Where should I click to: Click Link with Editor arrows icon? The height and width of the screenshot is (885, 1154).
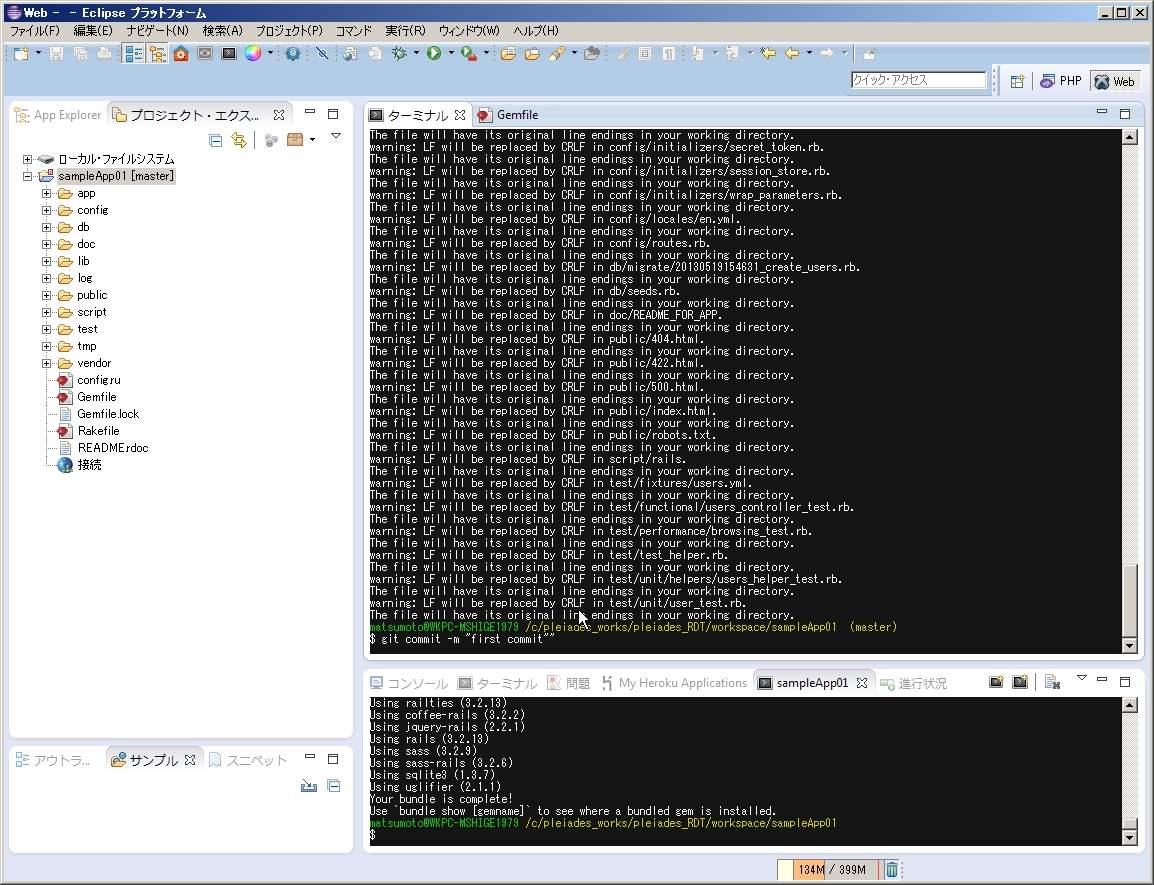tap(239, 140)
